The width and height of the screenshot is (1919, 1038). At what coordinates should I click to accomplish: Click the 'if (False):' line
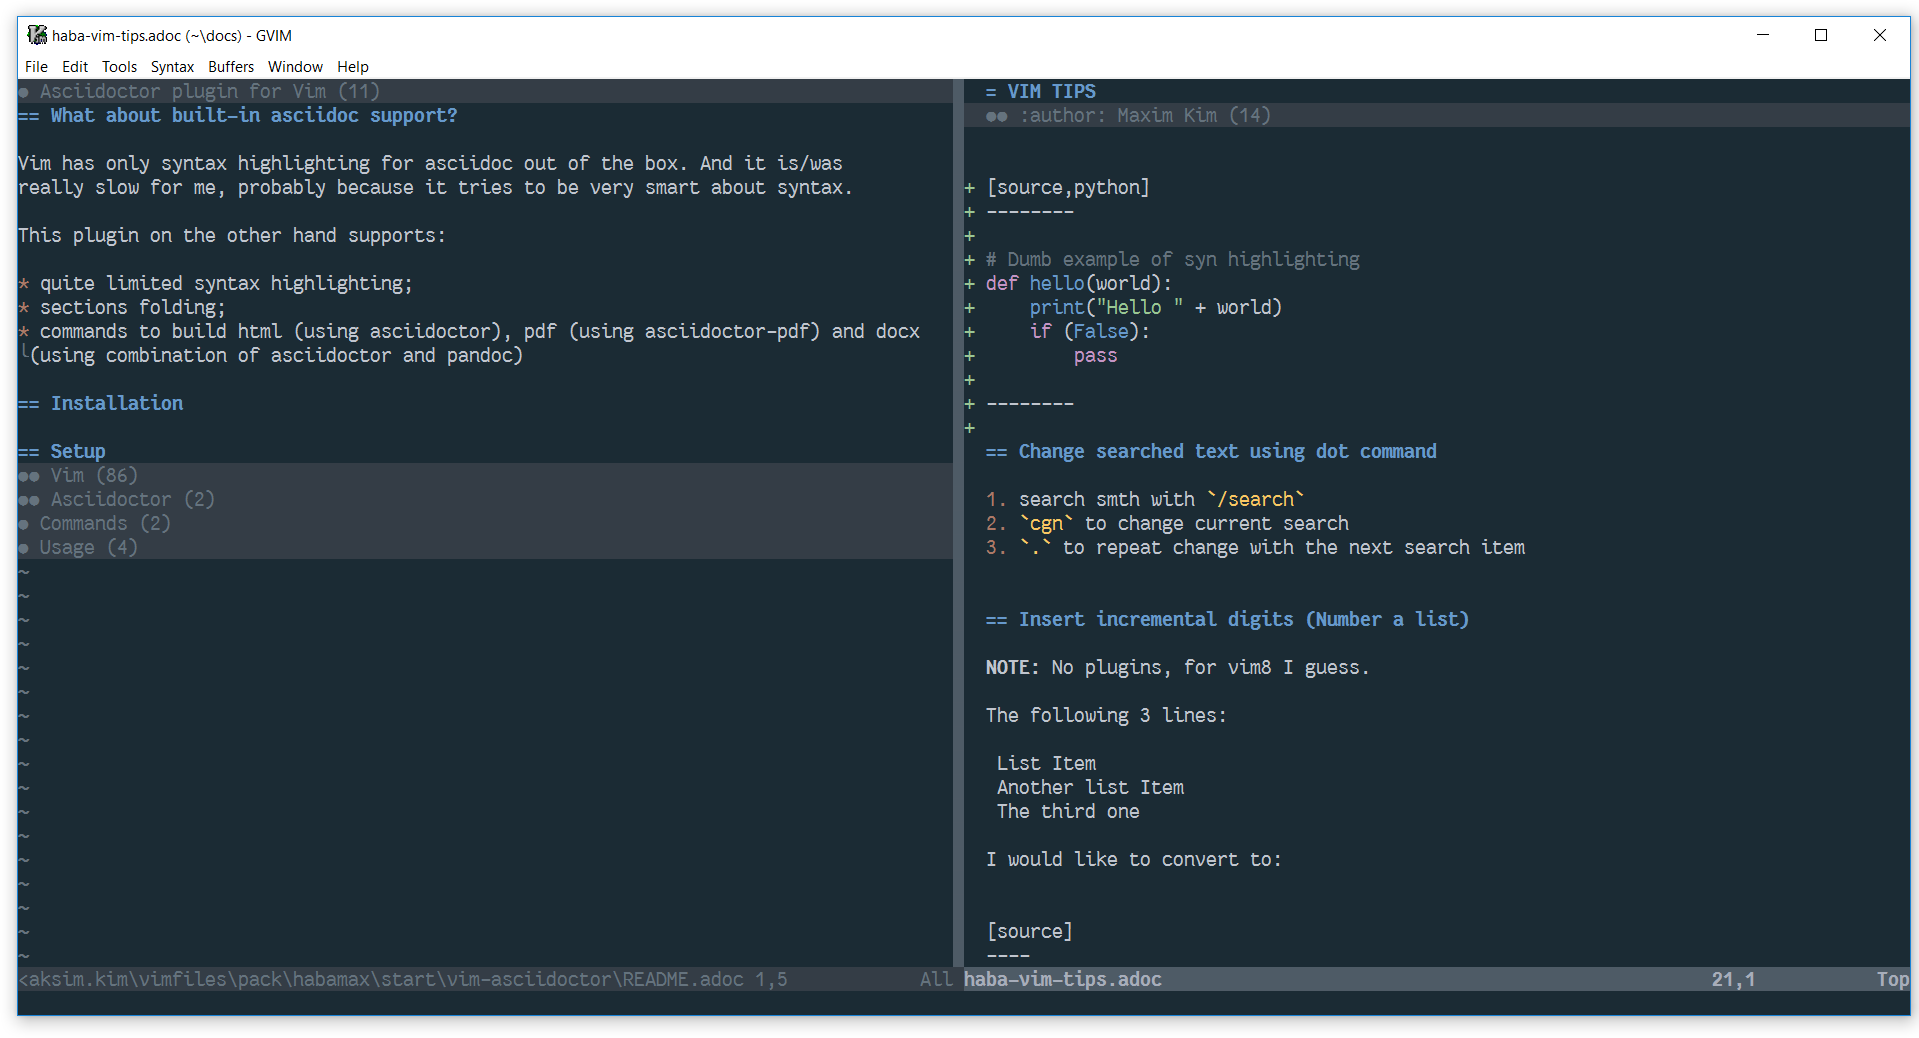(x=1090, y=331)
